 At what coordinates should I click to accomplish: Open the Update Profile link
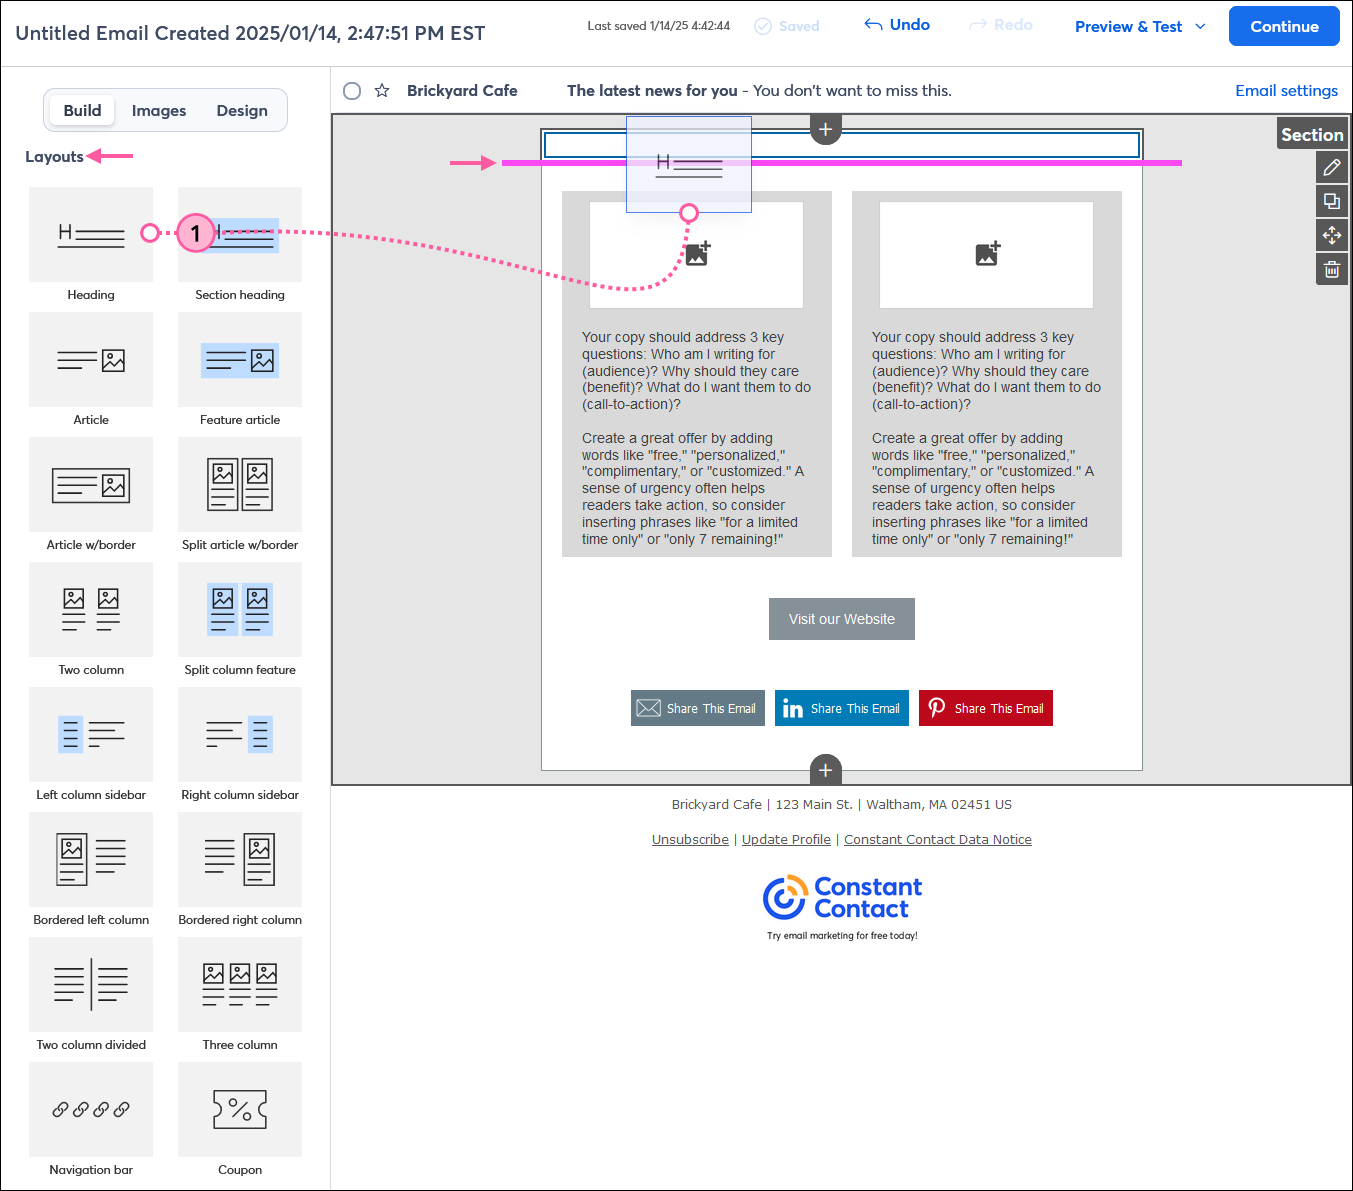786,840
